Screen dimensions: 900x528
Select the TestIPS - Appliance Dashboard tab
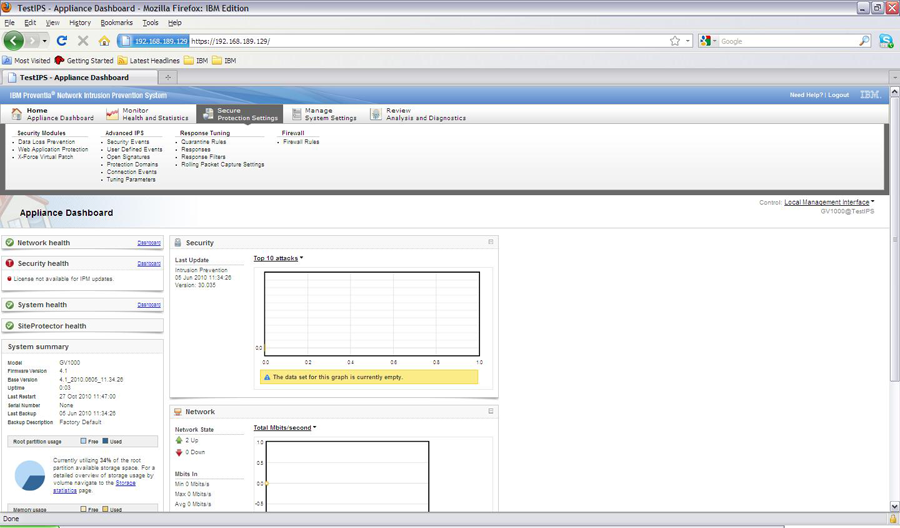tap(79, 77)
